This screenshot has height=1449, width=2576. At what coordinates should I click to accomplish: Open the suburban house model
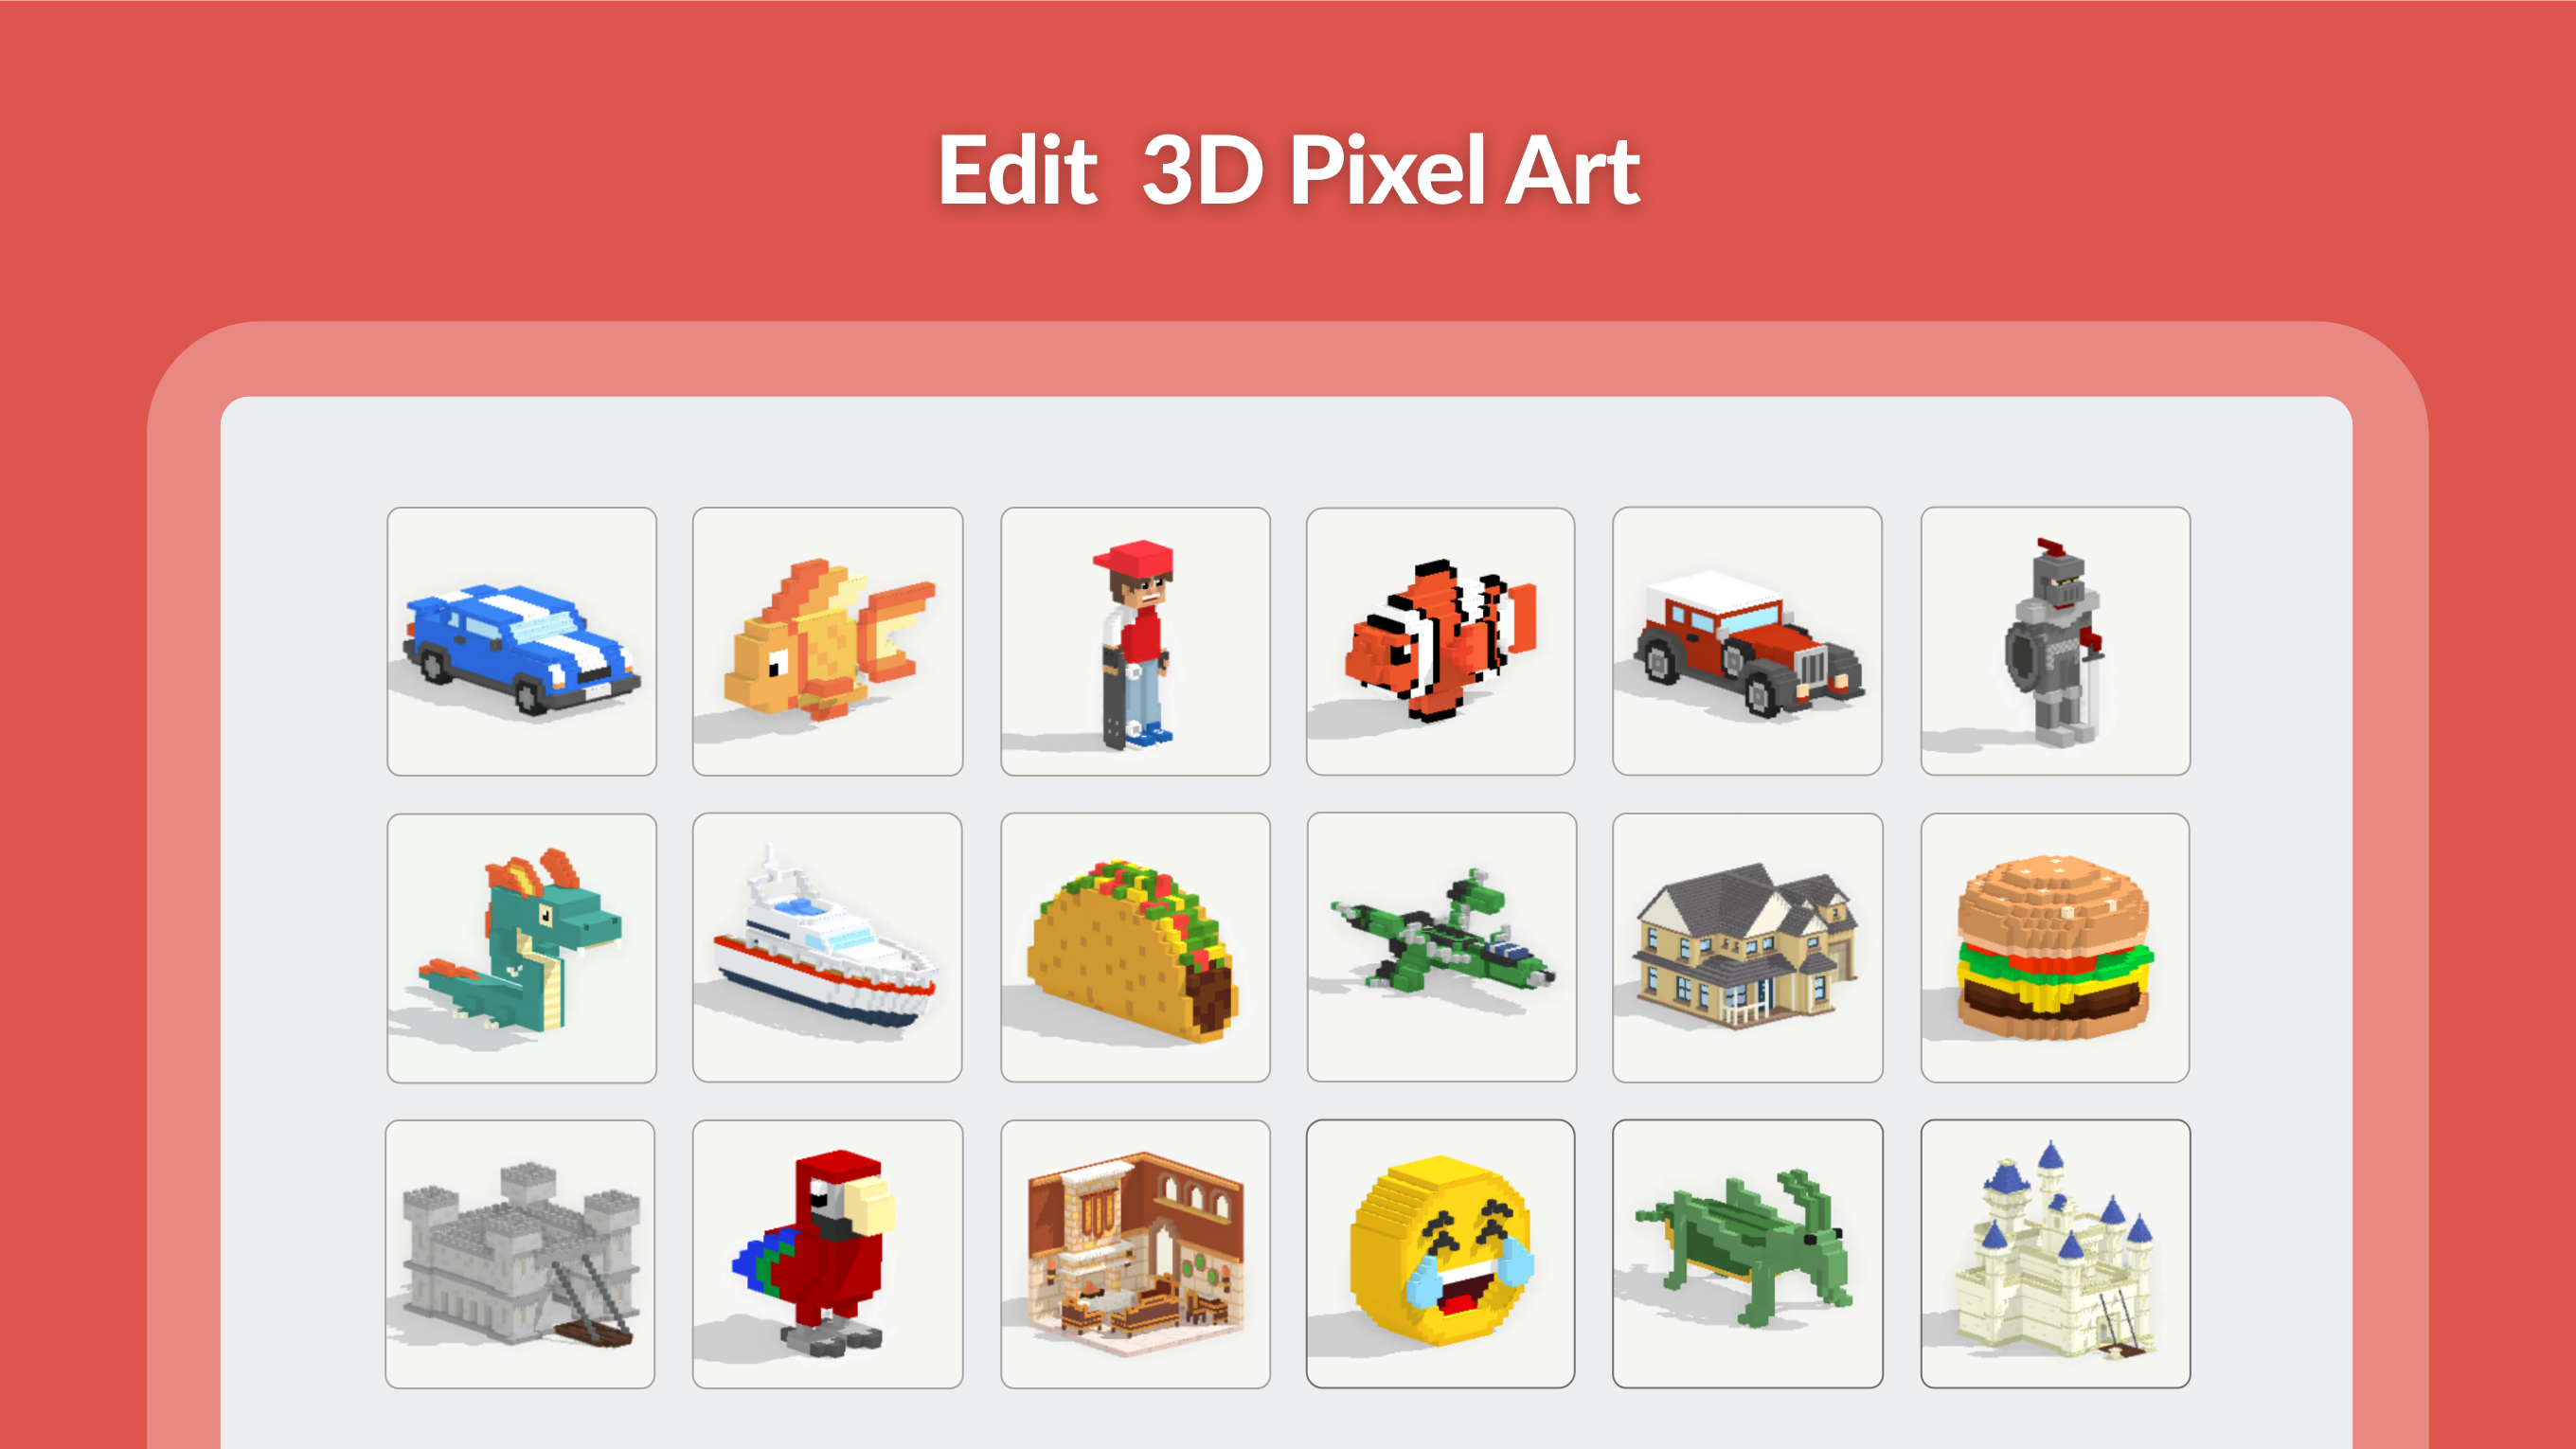(x=1747, y=948)
